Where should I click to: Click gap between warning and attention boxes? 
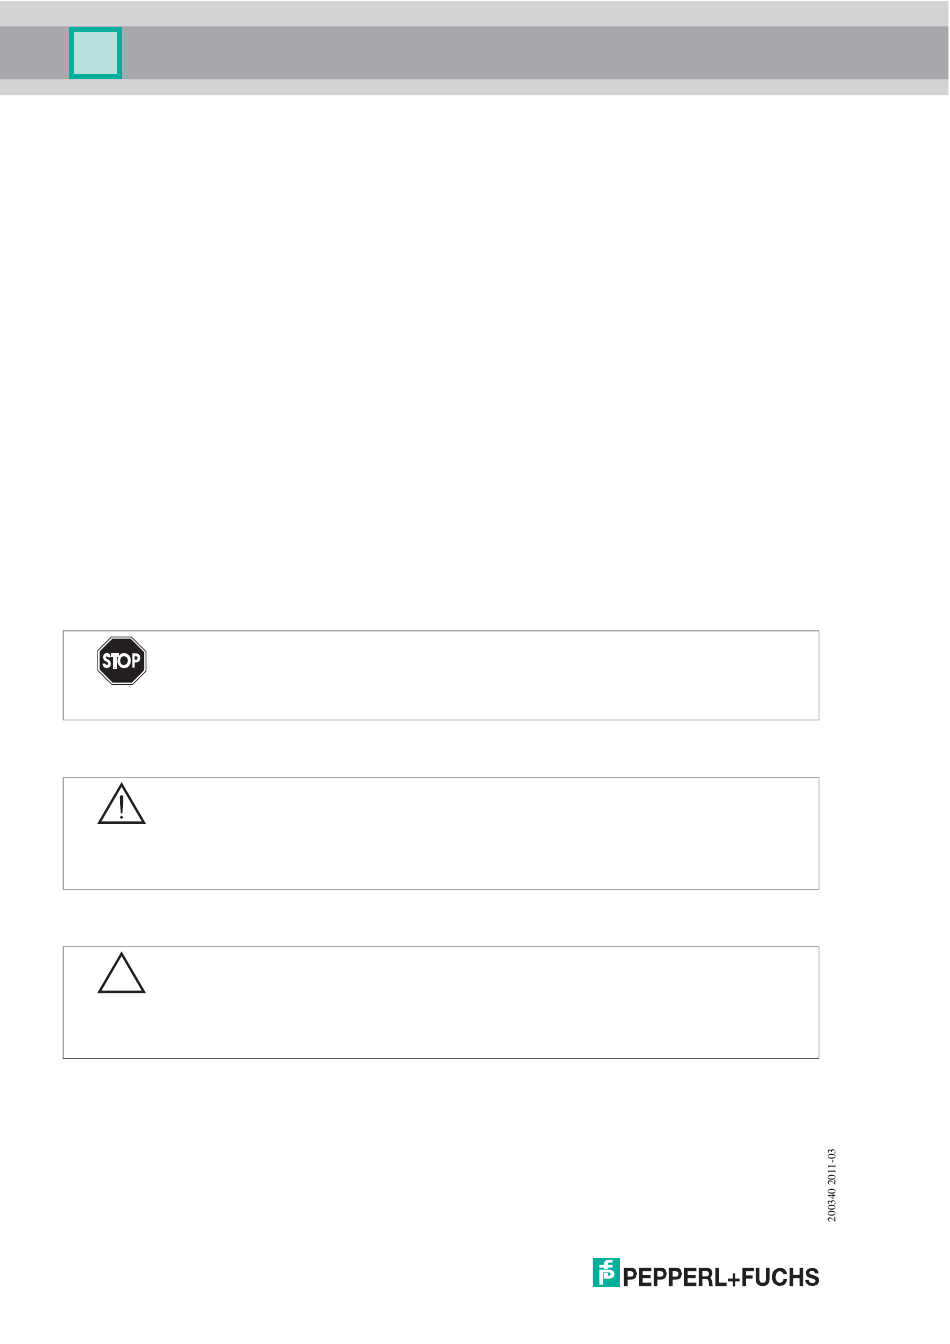click(x=441, y=917)
